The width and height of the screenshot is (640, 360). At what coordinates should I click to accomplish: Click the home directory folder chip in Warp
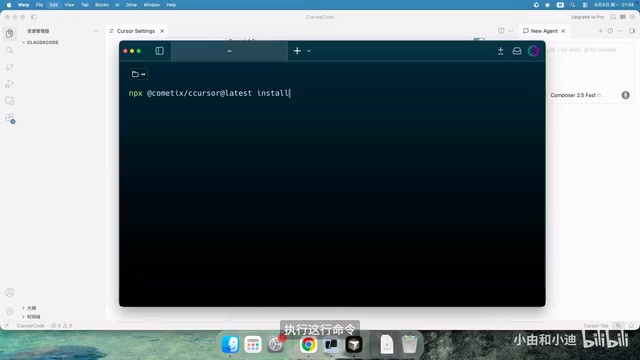pos(139,74)
